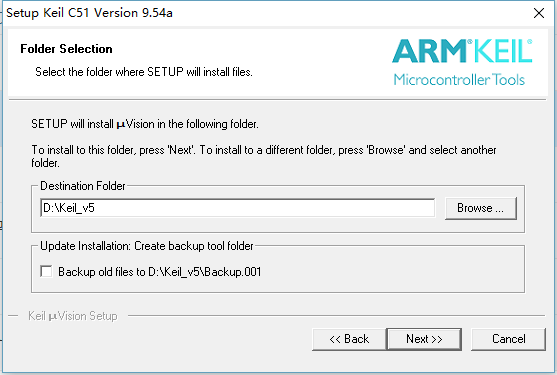Viewport: 557px width, 375px height.
Task: Click the instruction text mentioning 'Browse'
Action: pos(264,156)
